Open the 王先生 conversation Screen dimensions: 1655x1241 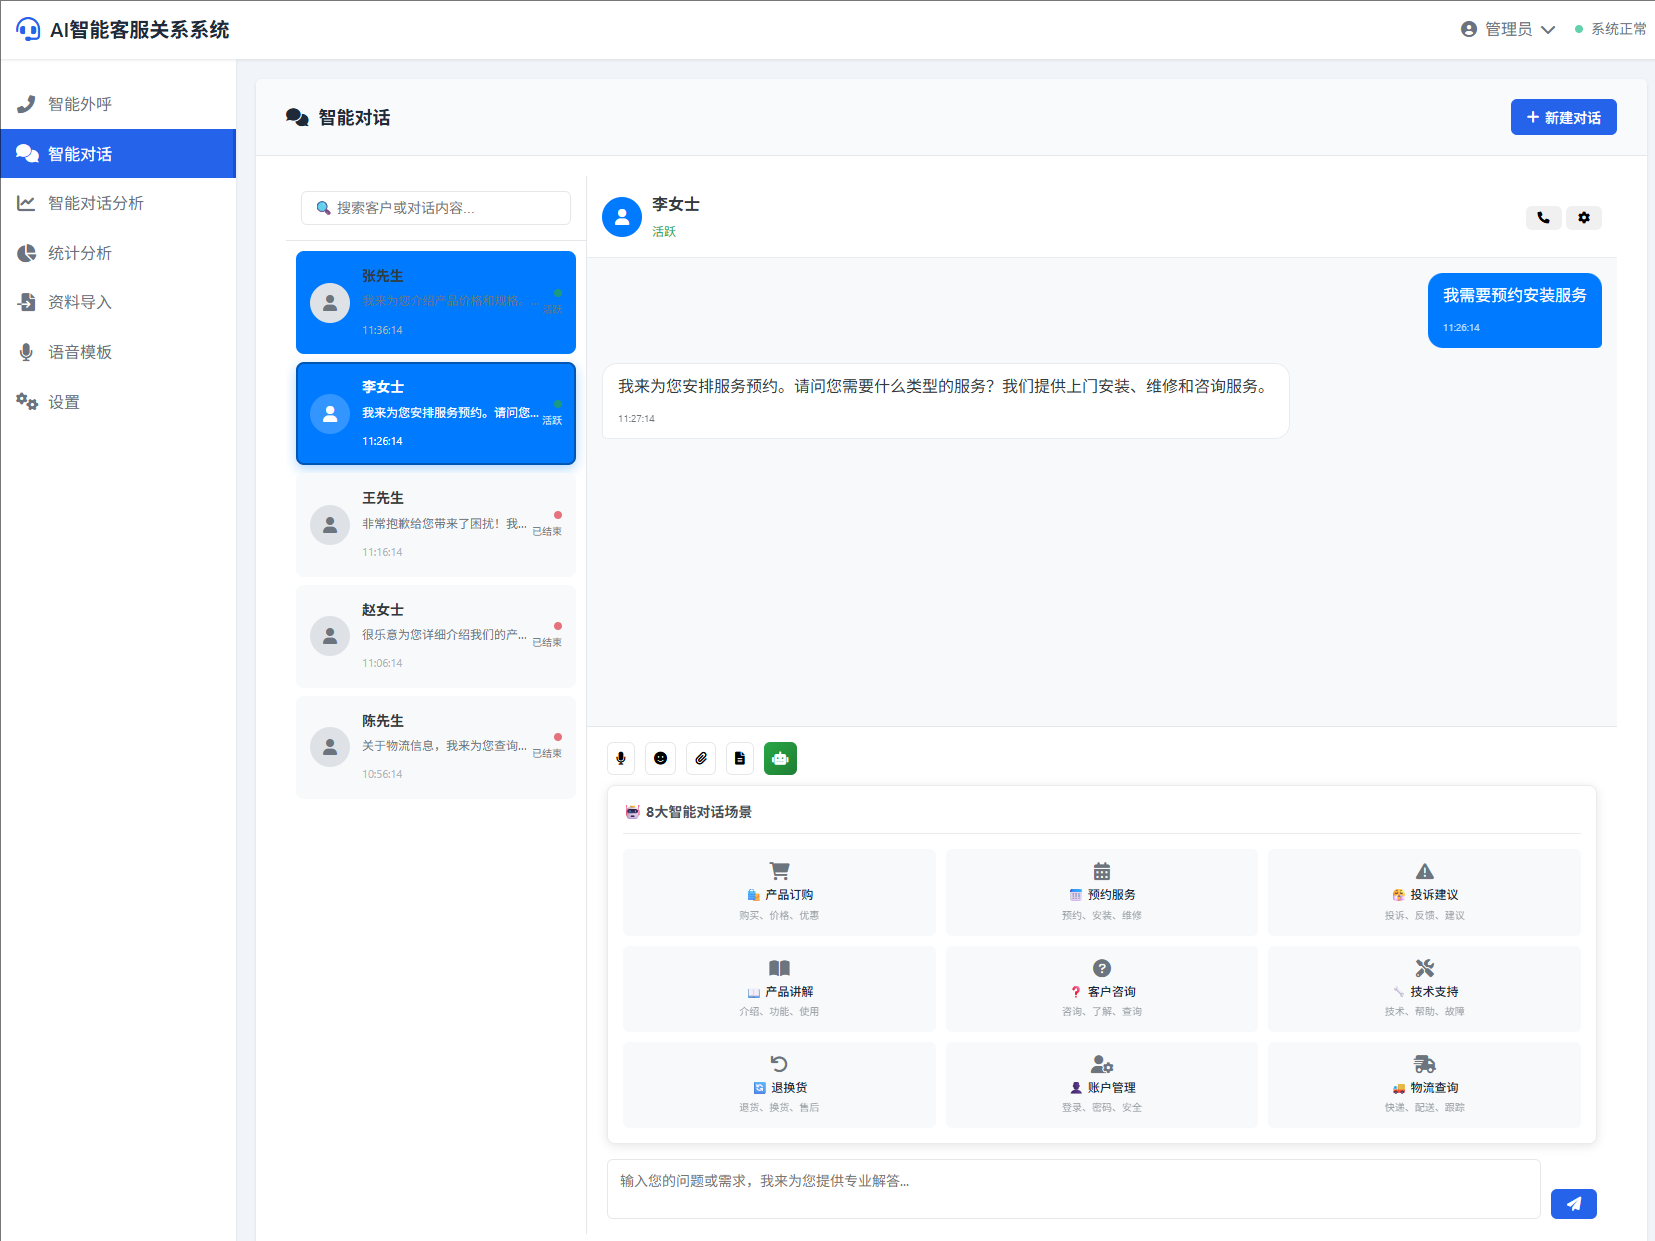[436, 524]
